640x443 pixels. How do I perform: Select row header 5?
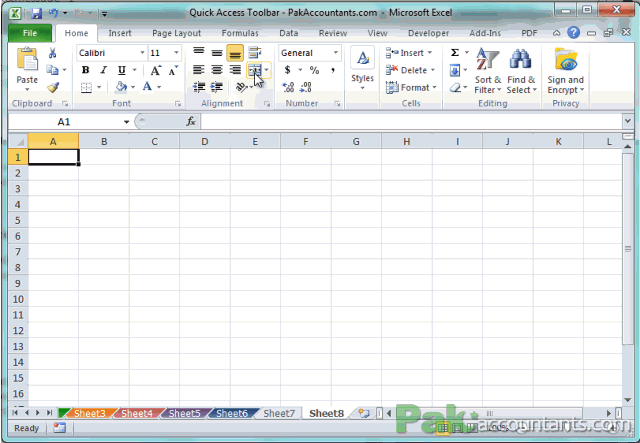coord(18,220)
